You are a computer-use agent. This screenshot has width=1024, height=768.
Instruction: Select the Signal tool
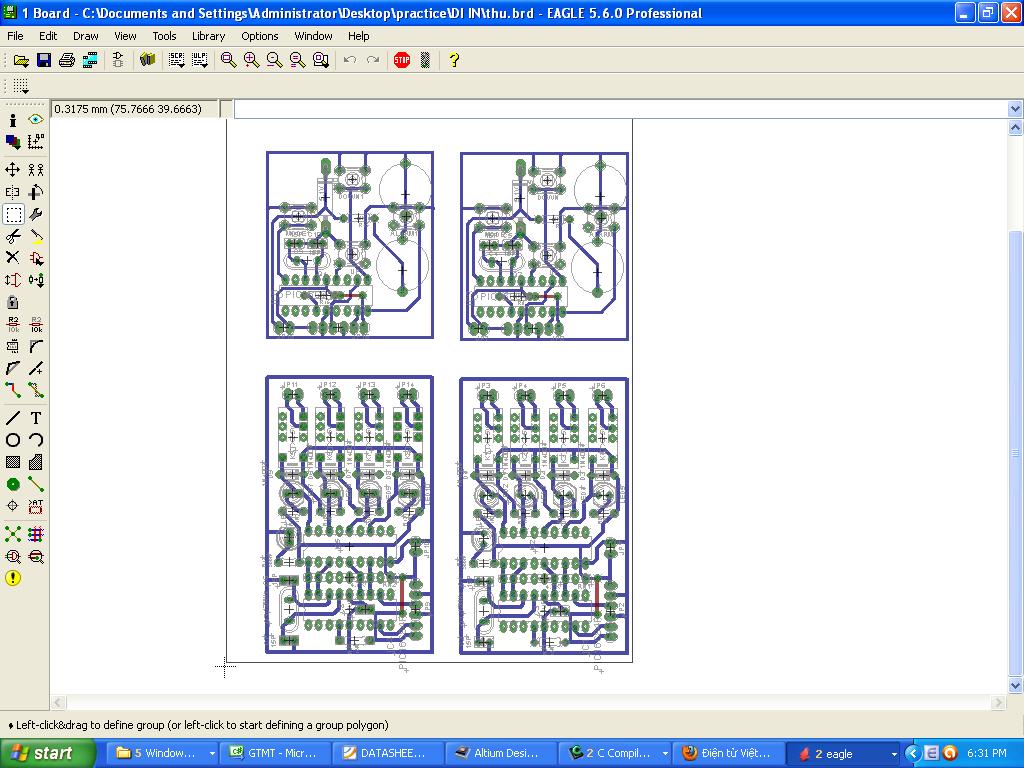point(36,485)
